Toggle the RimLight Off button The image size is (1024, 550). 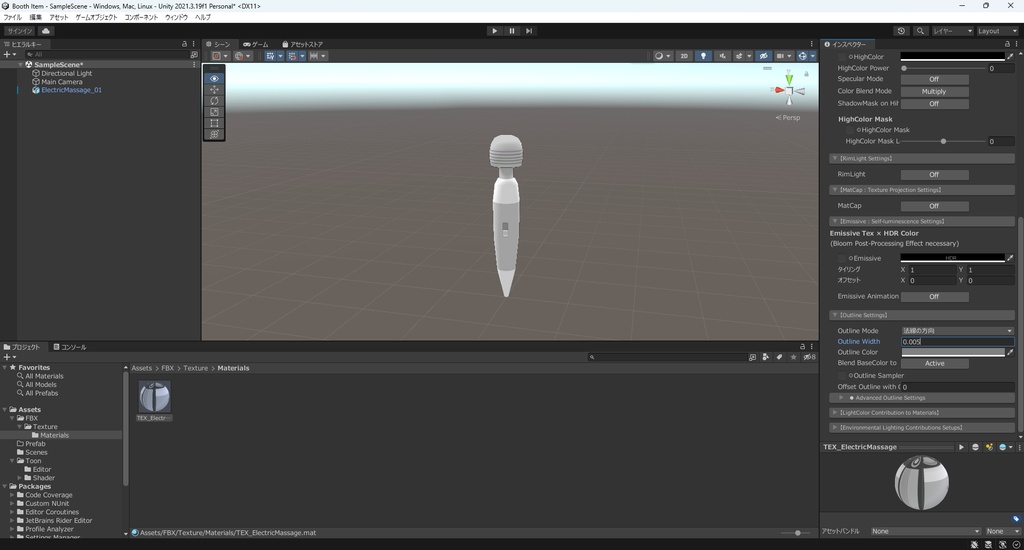[934, 174]
